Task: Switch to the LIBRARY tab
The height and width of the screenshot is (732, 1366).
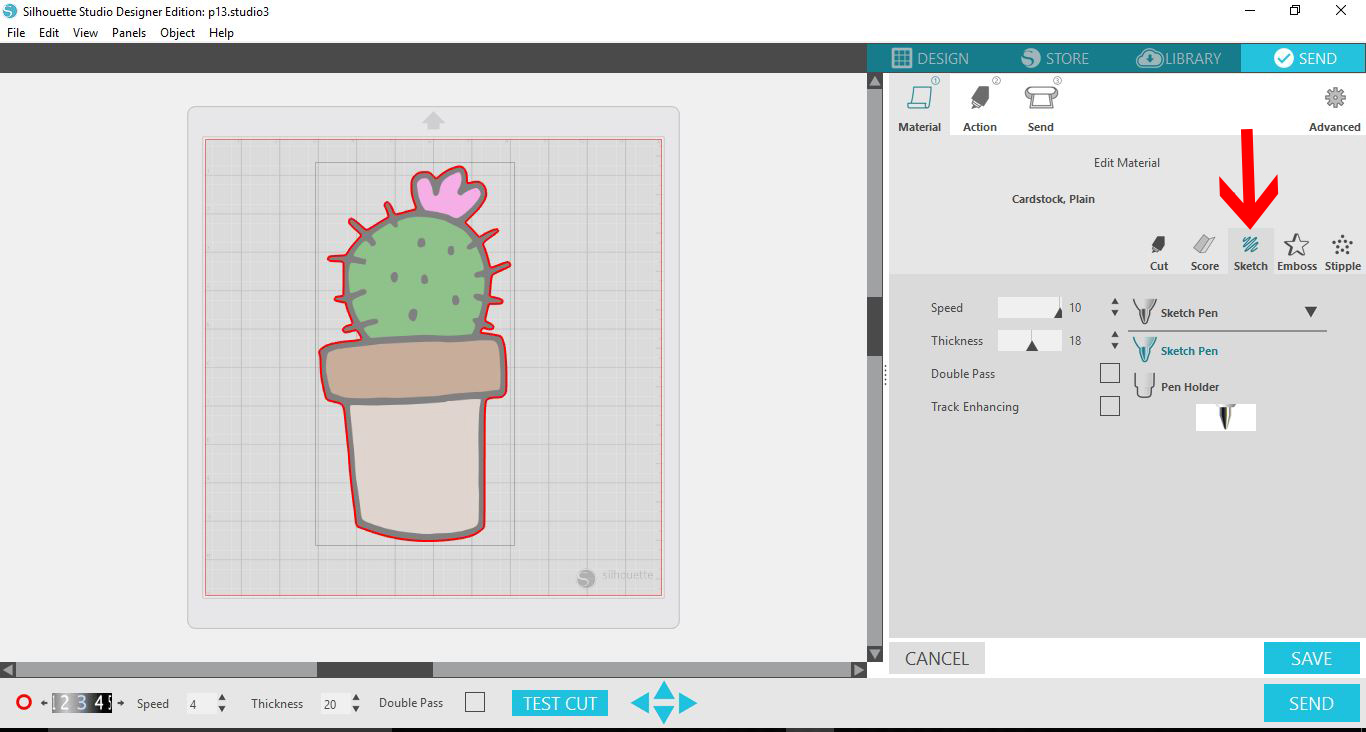Action: 1178,58
